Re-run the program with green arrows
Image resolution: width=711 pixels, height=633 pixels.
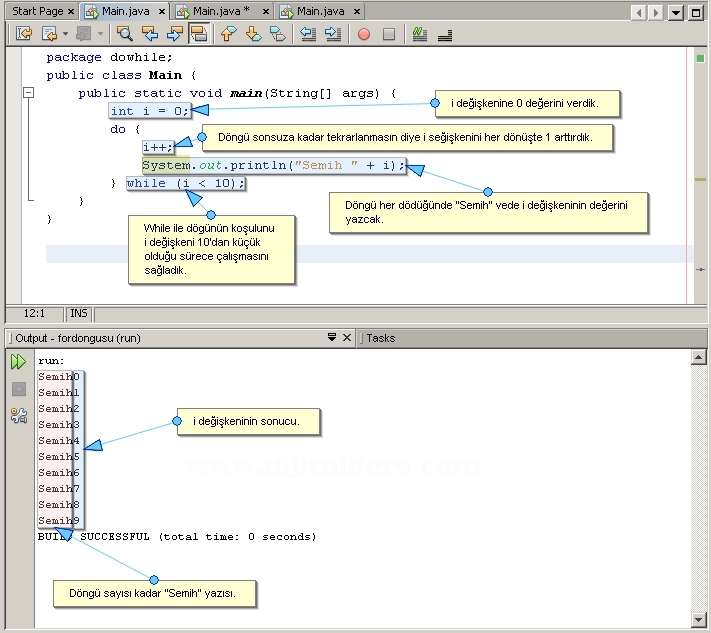pyautogui.click(x=18, y=362)
